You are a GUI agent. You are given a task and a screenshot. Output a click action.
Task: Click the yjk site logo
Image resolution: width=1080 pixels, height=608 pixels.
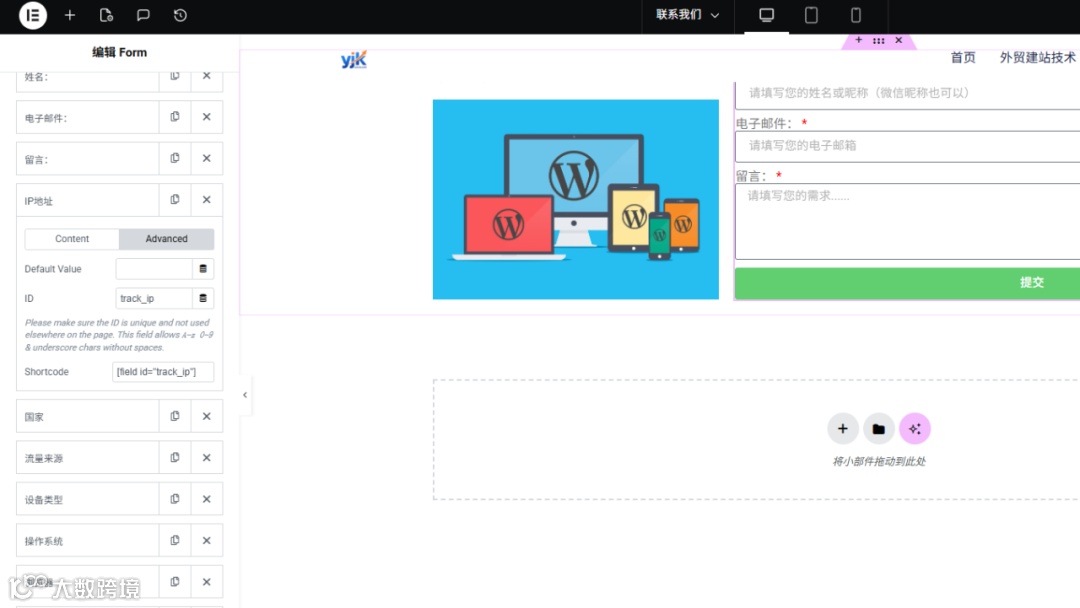click(x=354, y=59)
